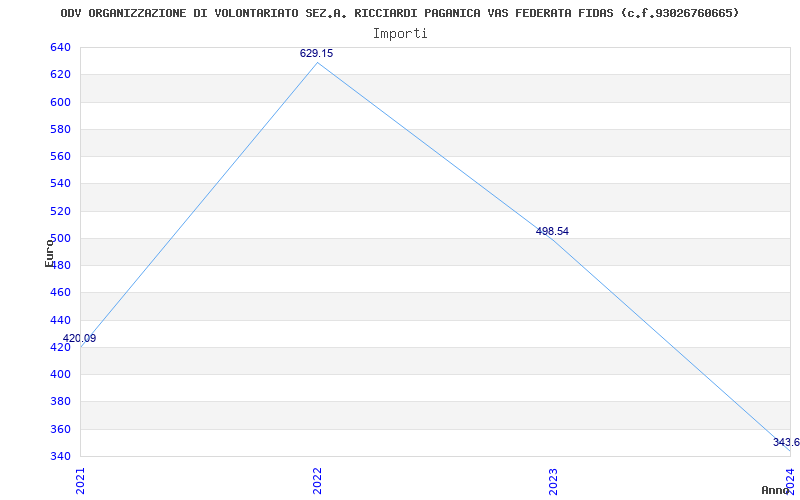Image resolution: width=800 pixels, height=500 pixels.
Task: Click the 343.6 data label
Action: [786, 442]
